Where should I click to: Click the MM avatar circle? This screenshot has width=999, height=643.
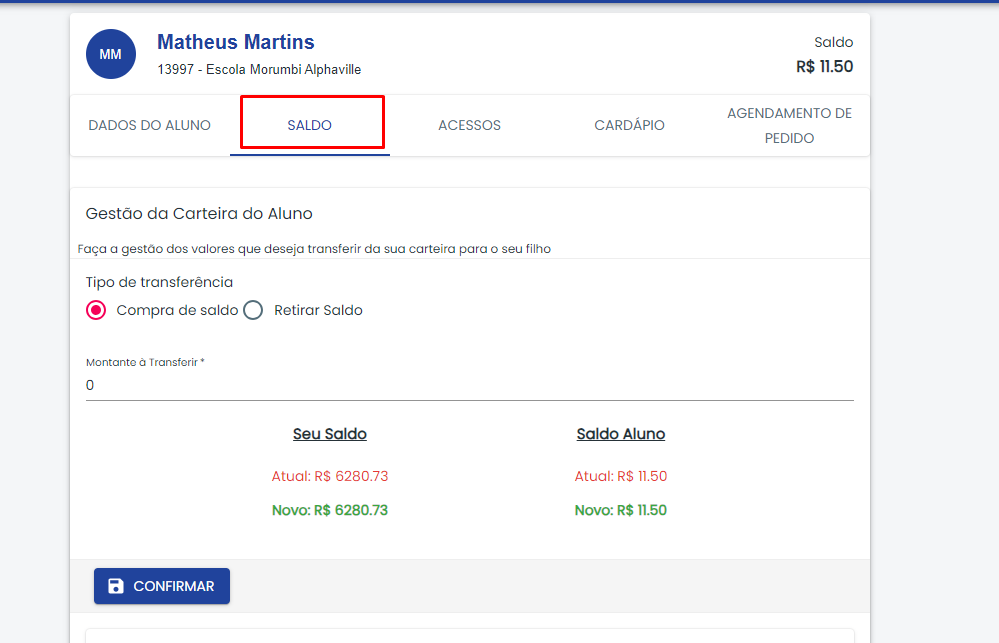click(x=111, y=54)
